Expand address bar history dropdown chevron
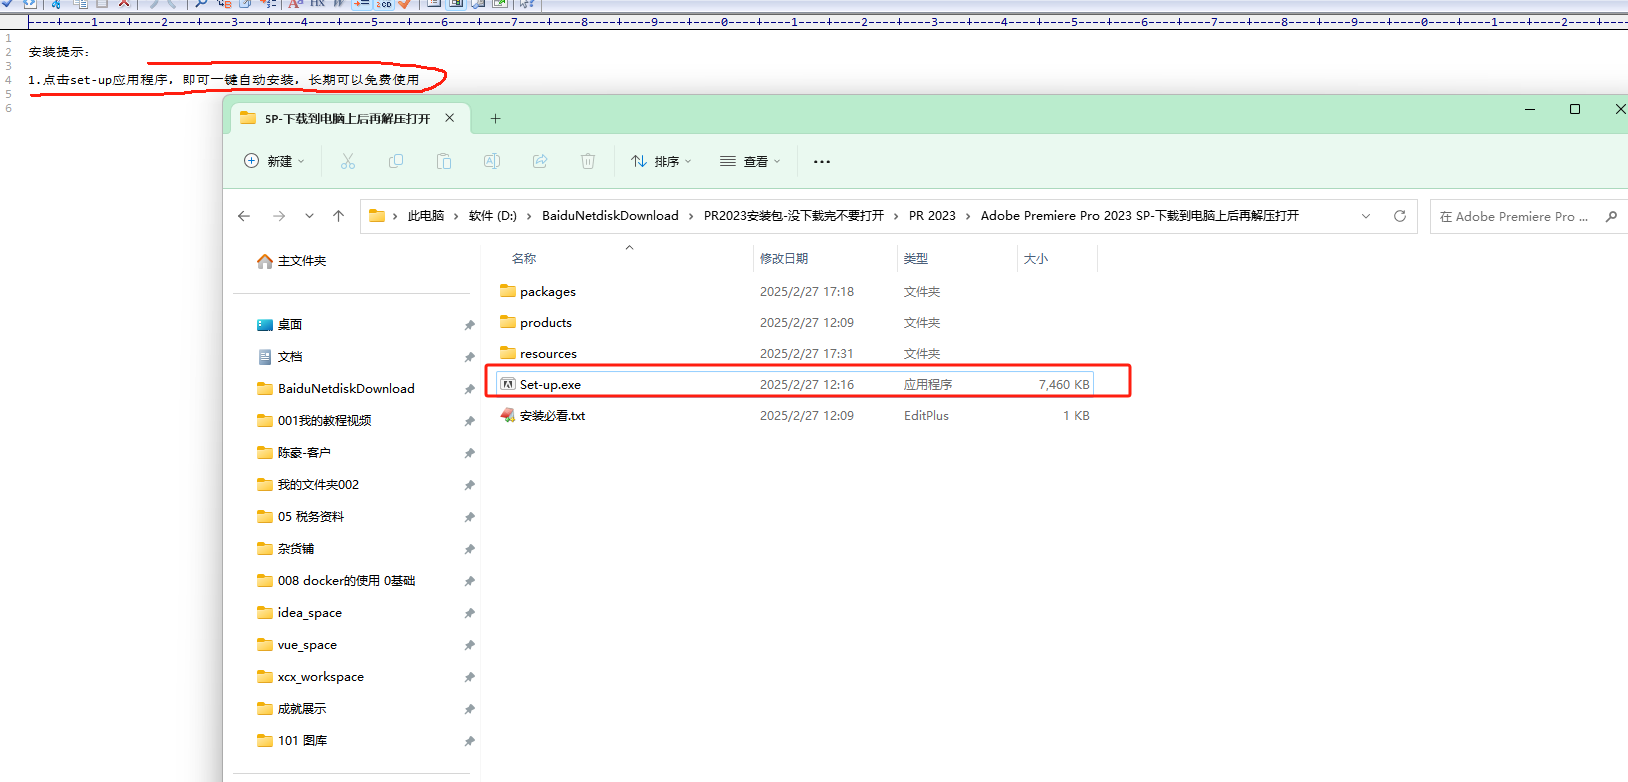Screen dimensions: 1628x782 1366,216
